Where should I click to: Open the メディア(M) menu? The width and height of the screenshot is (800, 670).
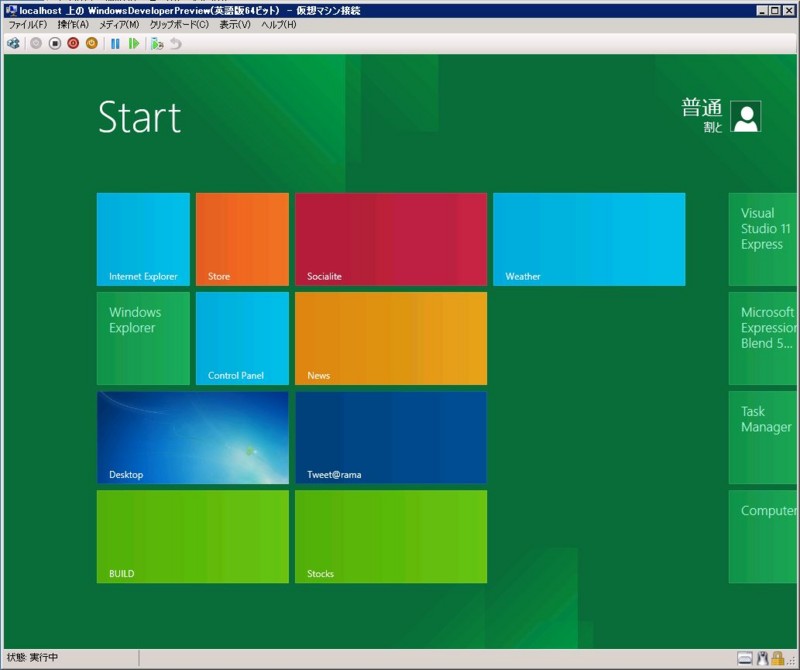[x=119, y=24]
